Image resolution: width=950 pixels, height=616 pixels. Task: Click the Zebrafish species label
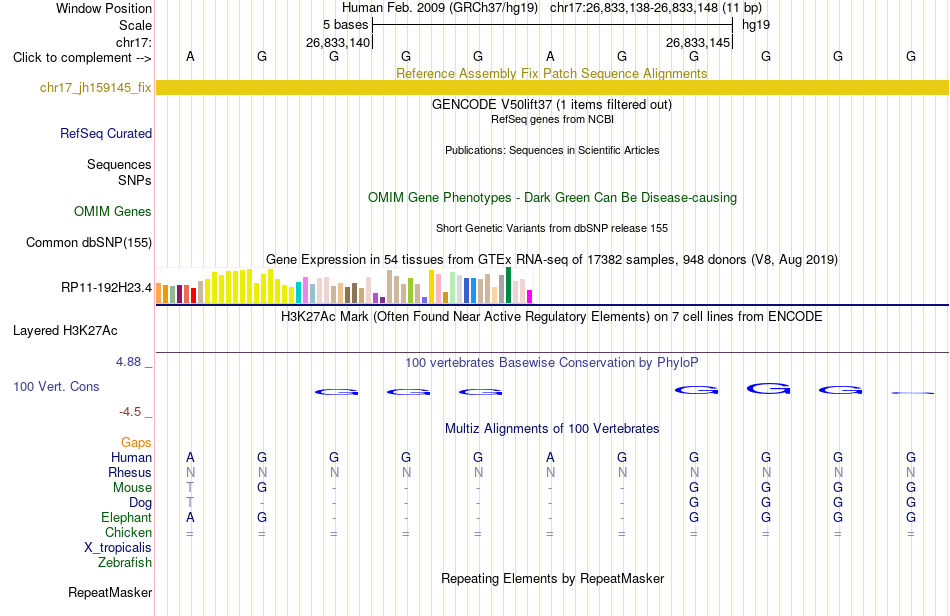125,563
